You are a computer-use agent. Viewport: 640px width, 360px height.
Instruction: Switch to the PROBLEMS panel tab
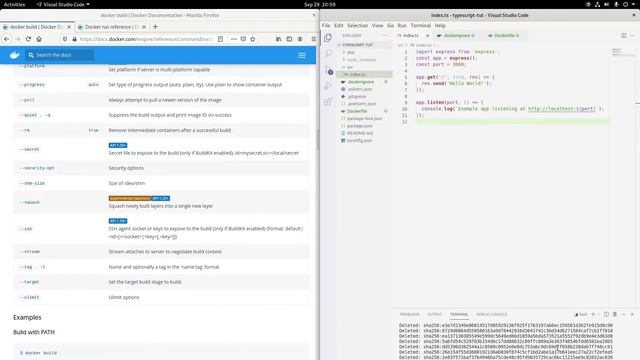(409, 314)
